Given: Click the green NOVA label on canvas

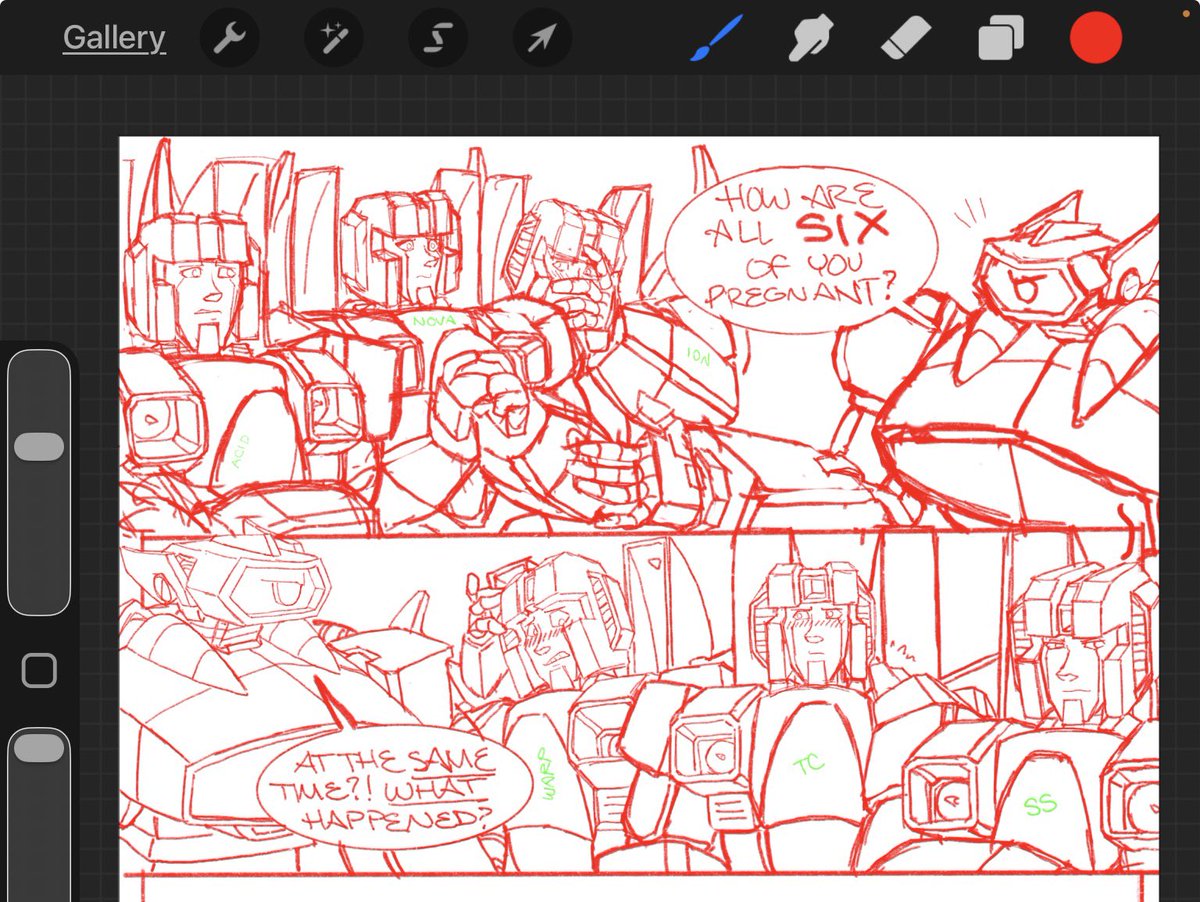Looking at the screenshot, I should [433, 321].
